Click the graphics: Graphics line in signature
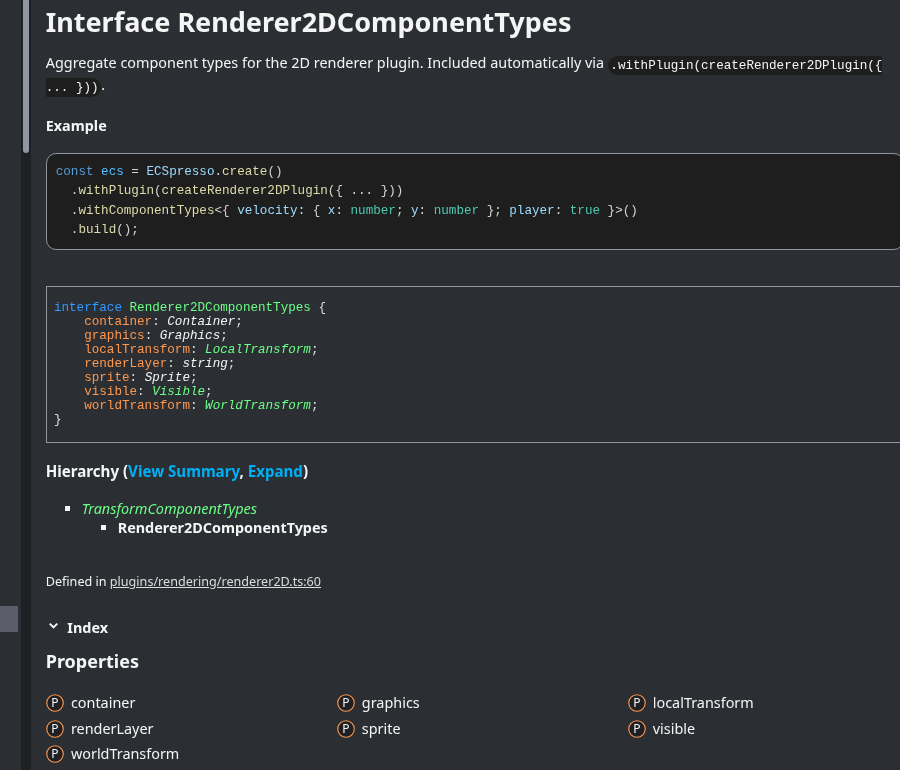Image resolution: width=900 pixels, height=770 pixels. click(156, 335)
